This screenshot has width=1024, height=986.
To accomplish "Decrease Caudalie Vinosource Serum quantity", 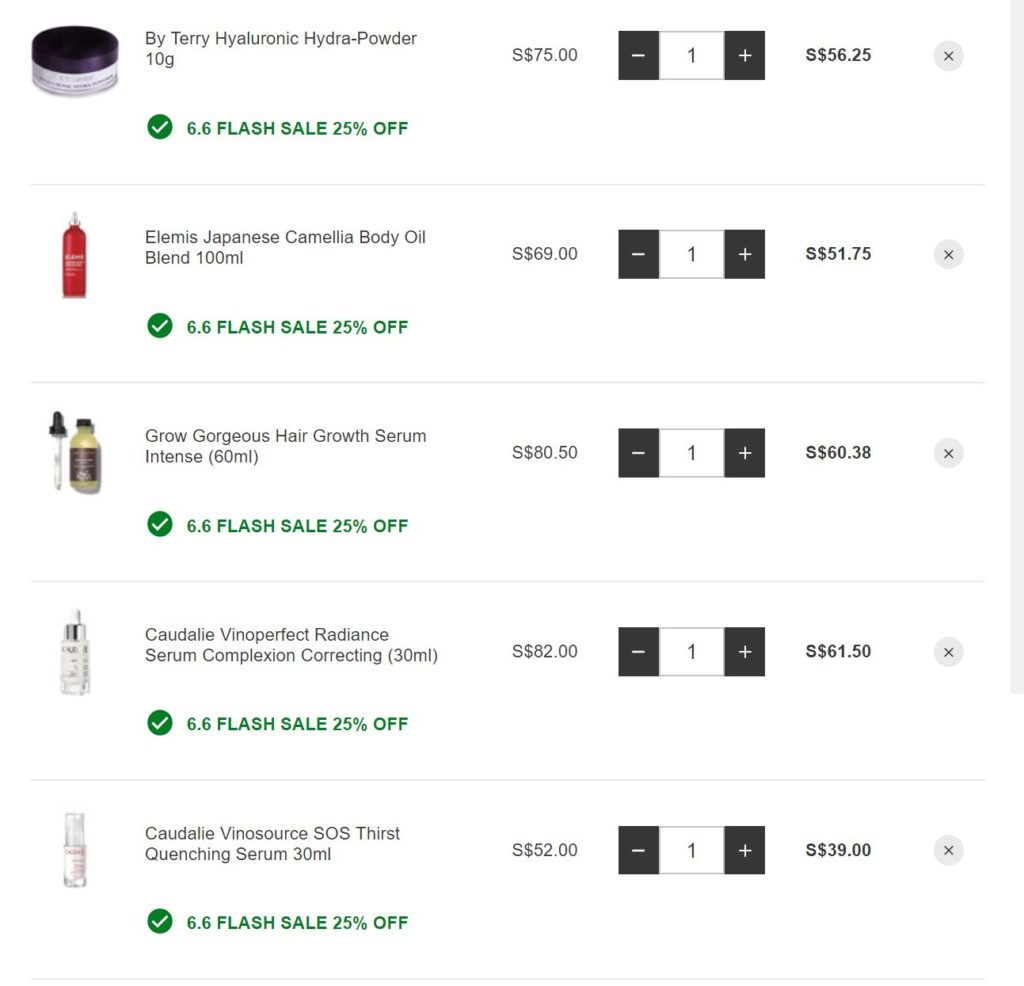I will pos(638,851).
